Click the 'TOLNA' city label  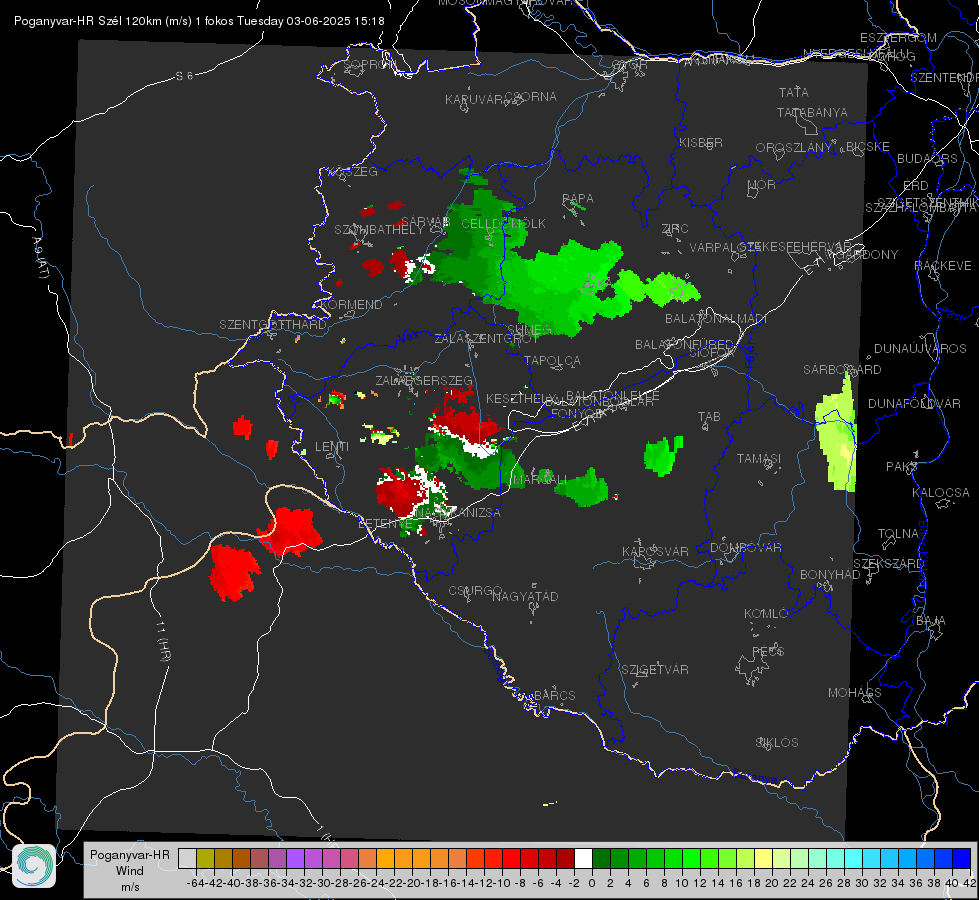coord(898,533)
